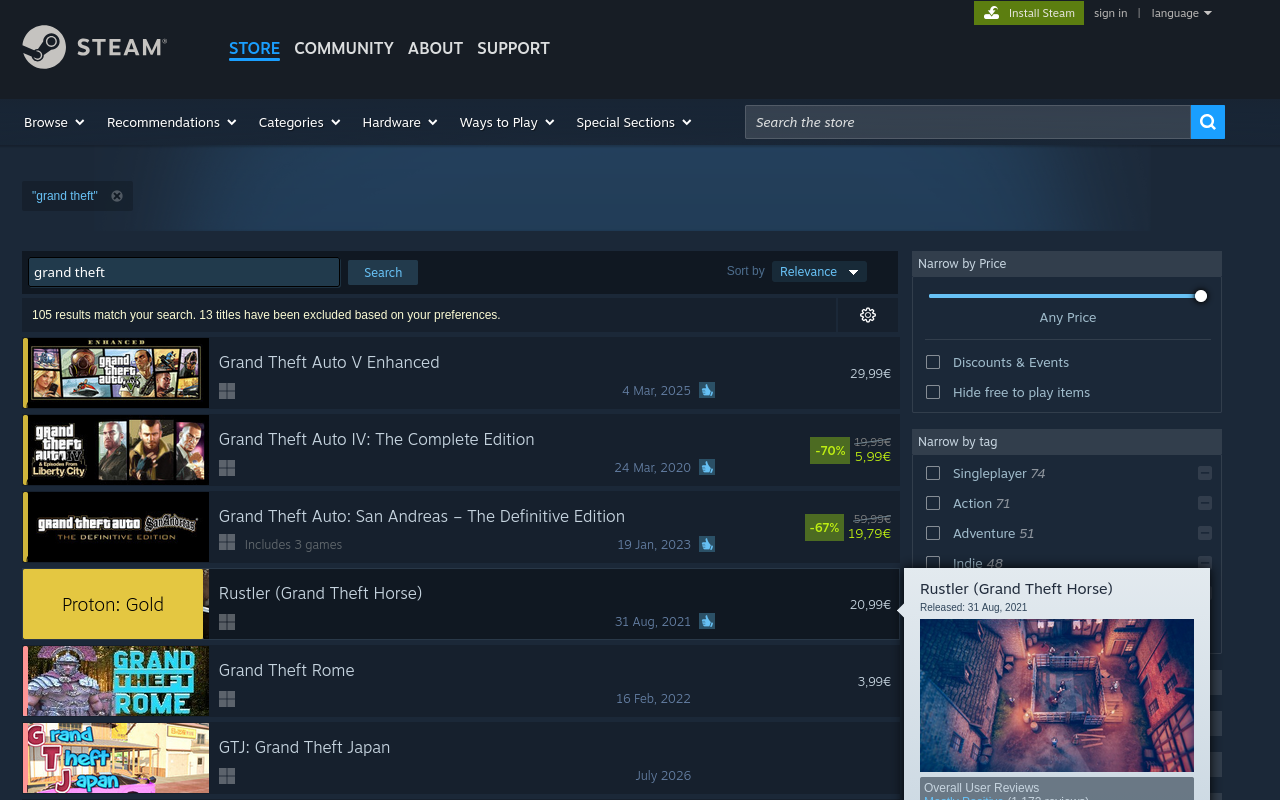Click the store search magnifier button
Viewport: 1280px width, 800px height.
[x=1208, y=122]
